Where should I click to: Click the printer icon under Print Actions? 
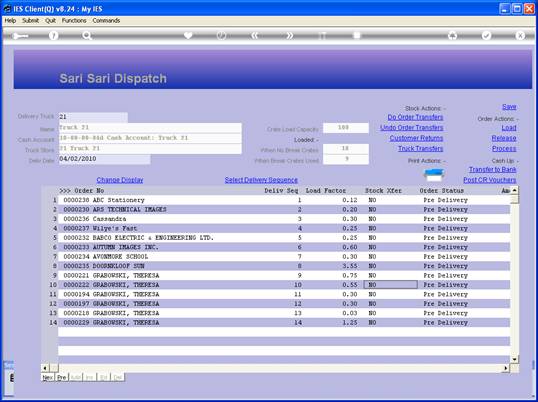pos(434,175)
